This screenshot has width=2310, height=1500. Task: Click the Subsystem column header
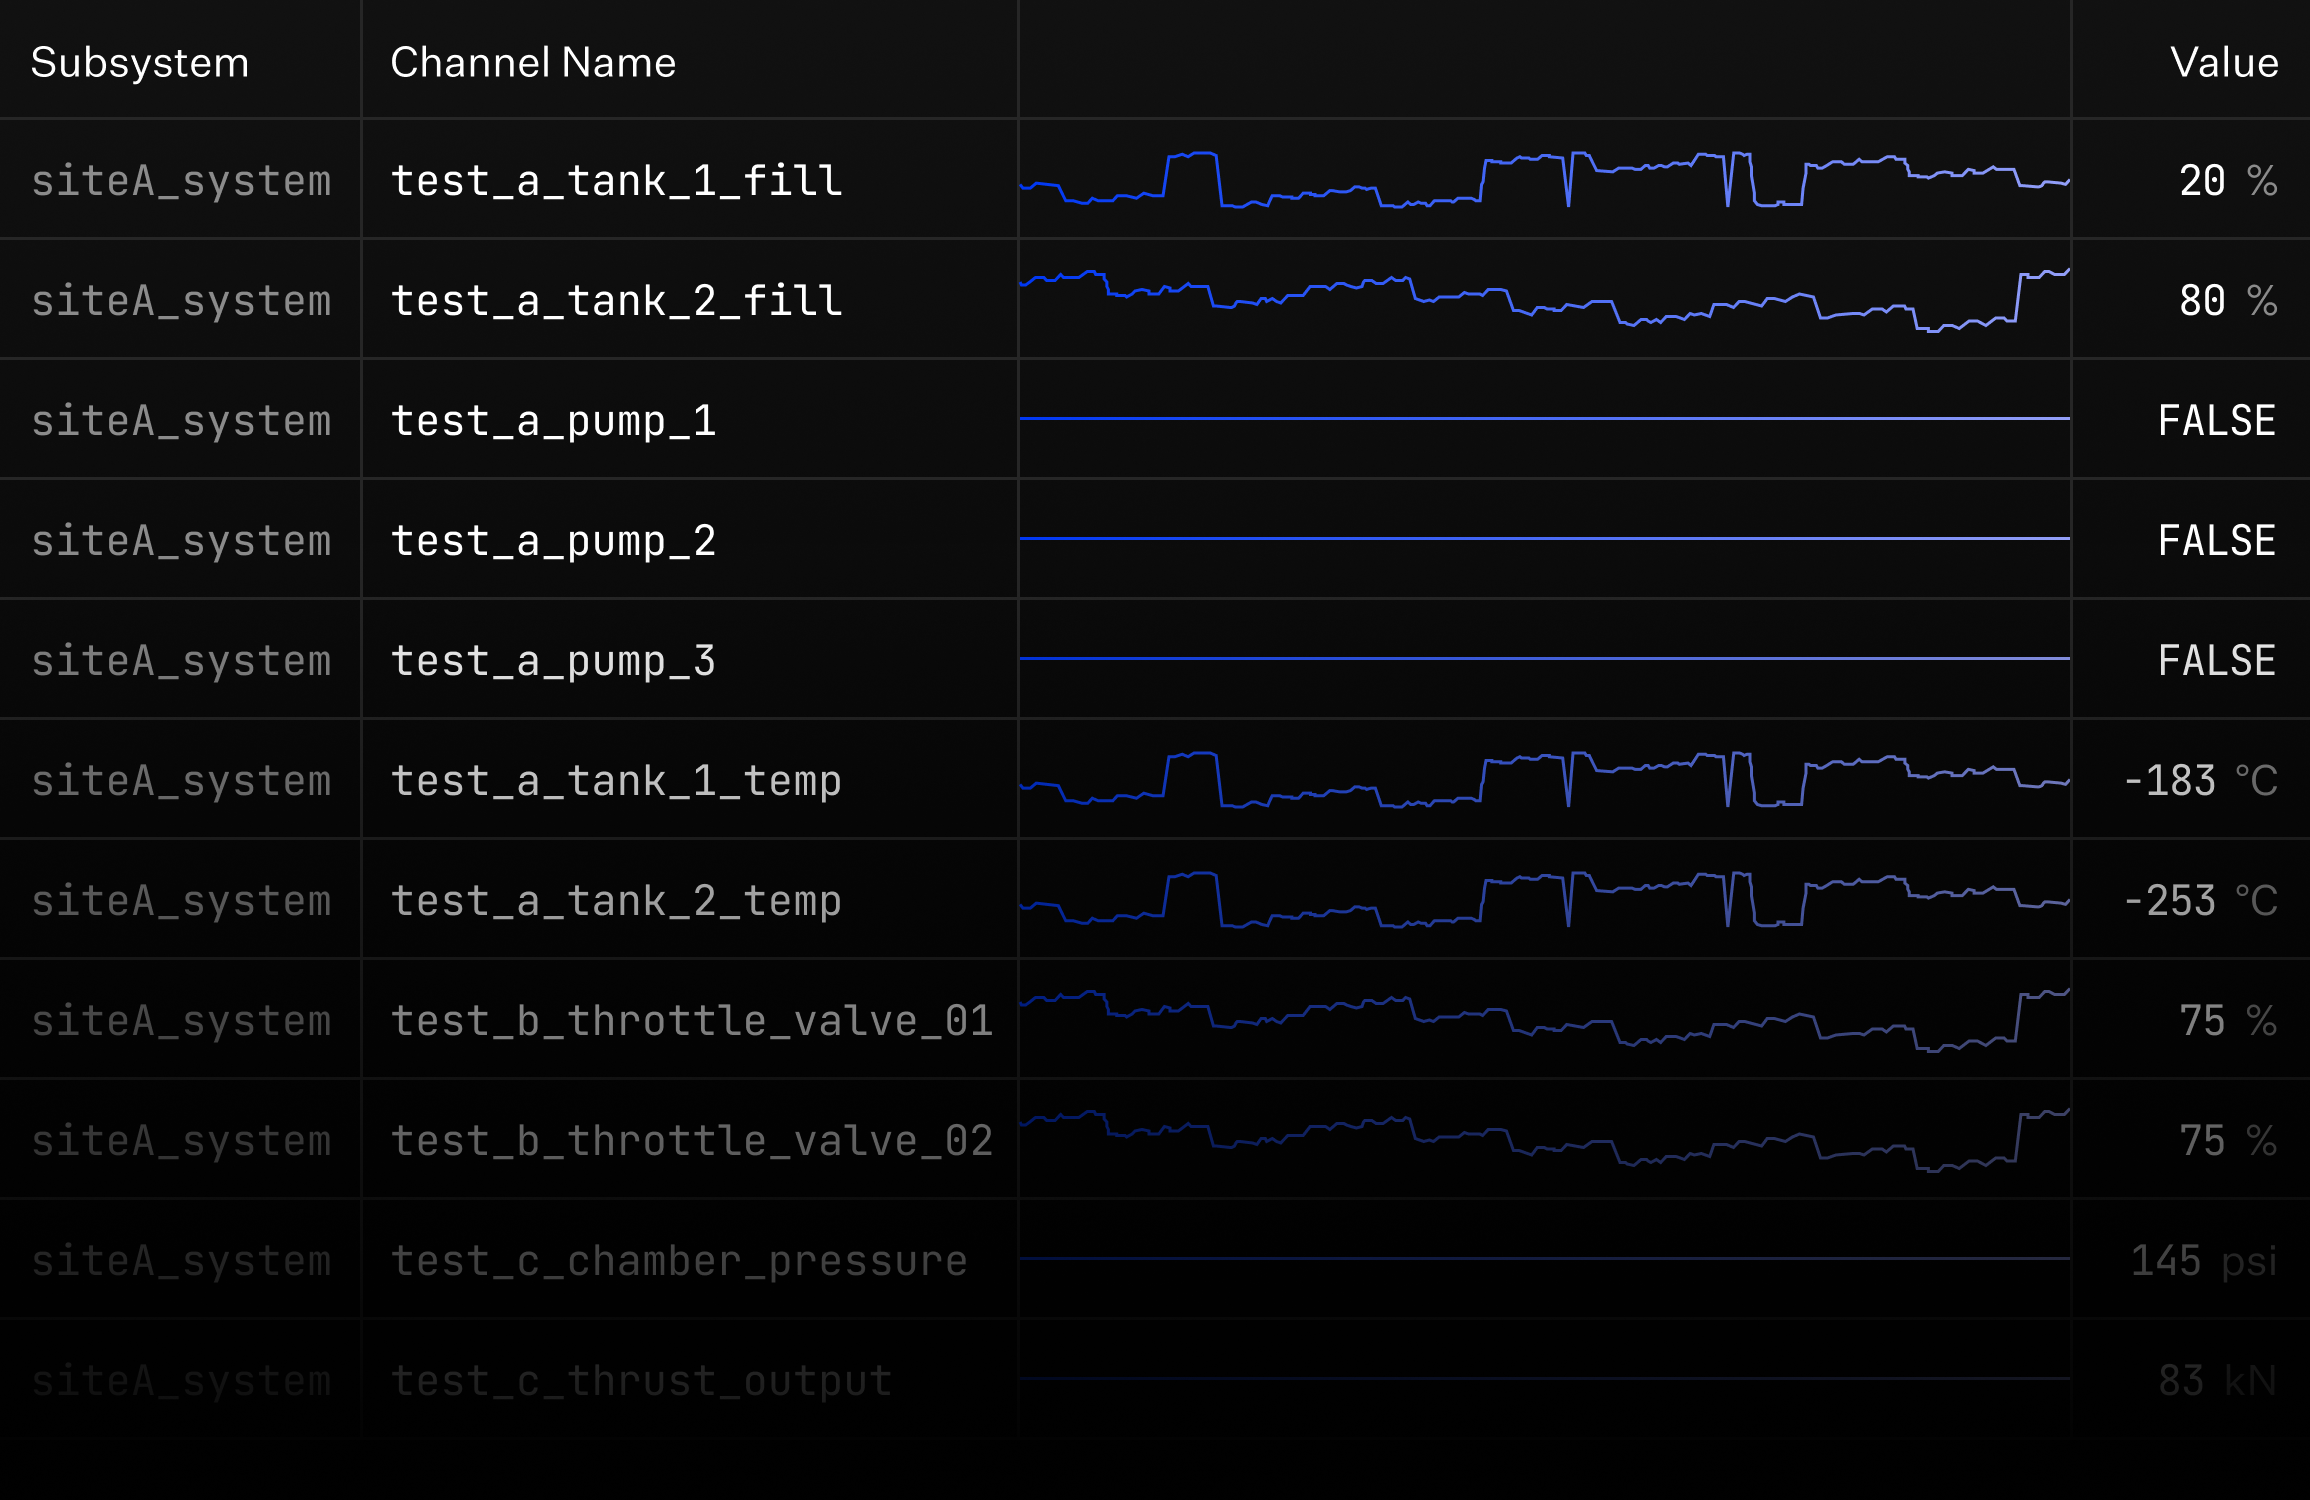(x=140, y=62)
